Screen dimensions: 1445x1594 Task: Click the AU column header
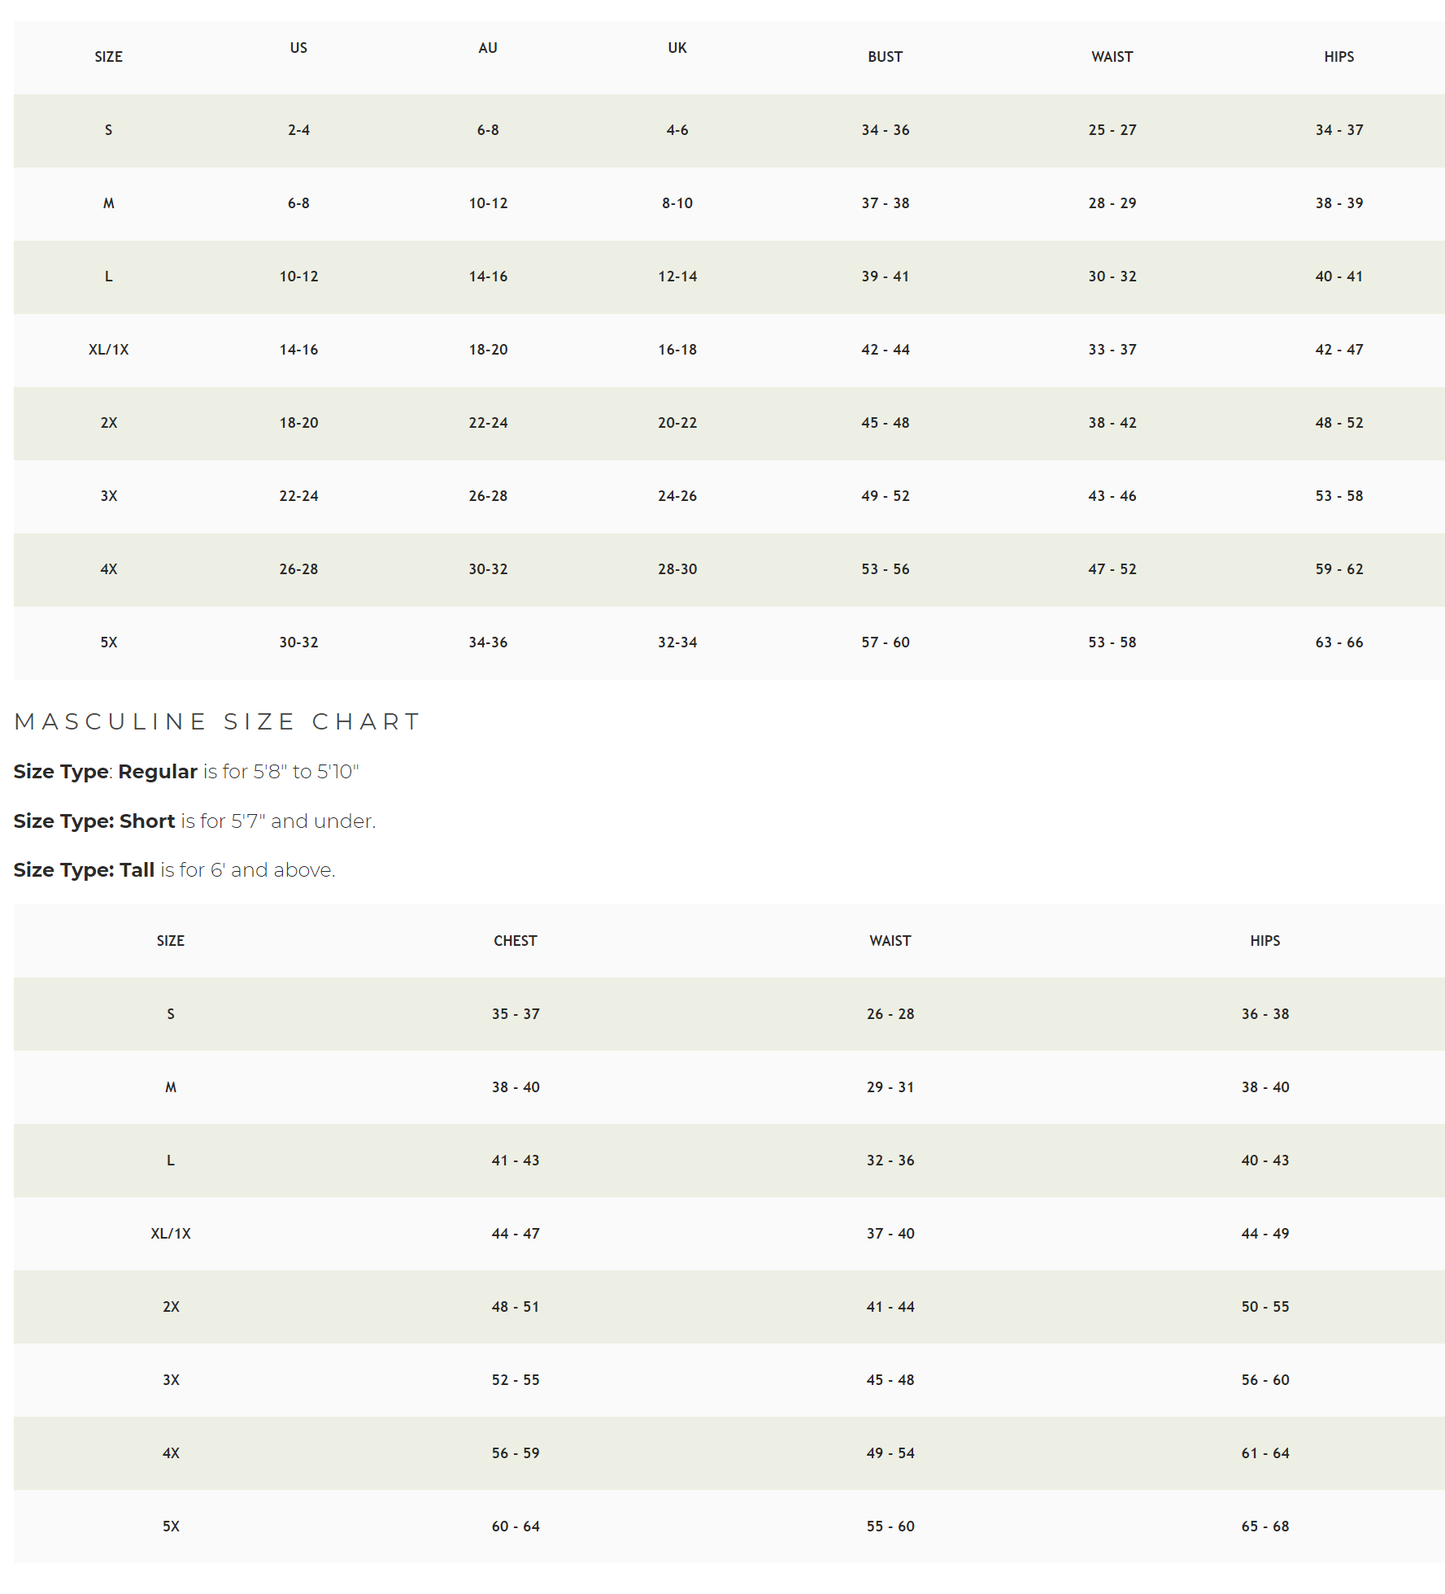click(x=487, y=48)
